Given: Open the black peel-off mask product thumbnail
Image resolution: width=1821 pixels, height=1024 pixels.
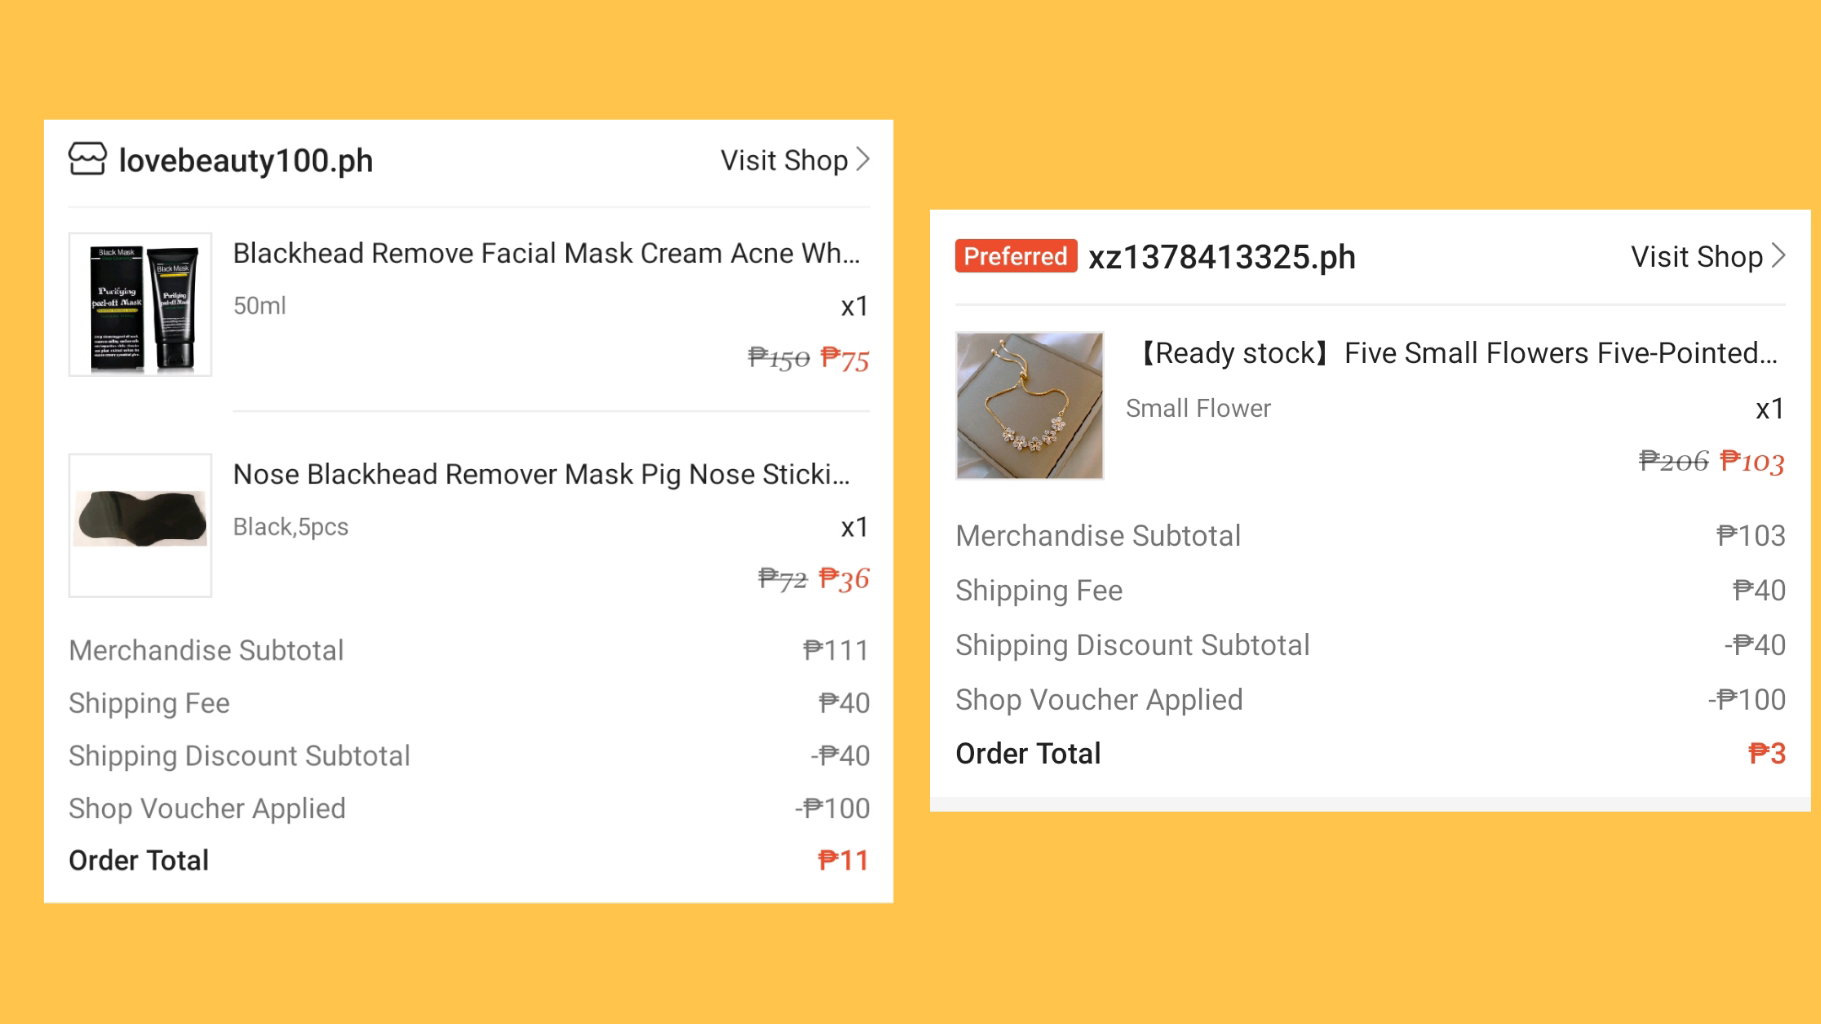Looking at the screenshot, I should (140, 305).
